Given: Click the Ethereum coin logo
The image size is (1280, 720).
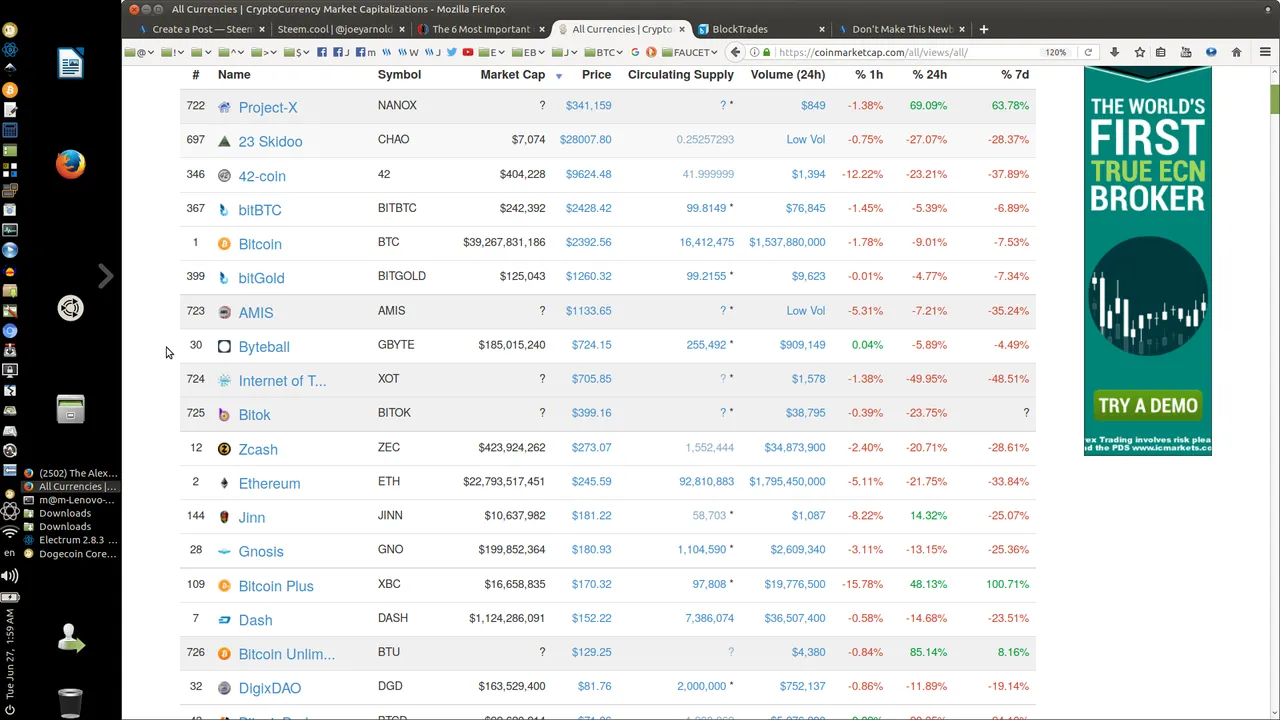Looking at the screenshot, I should point(224,483).
